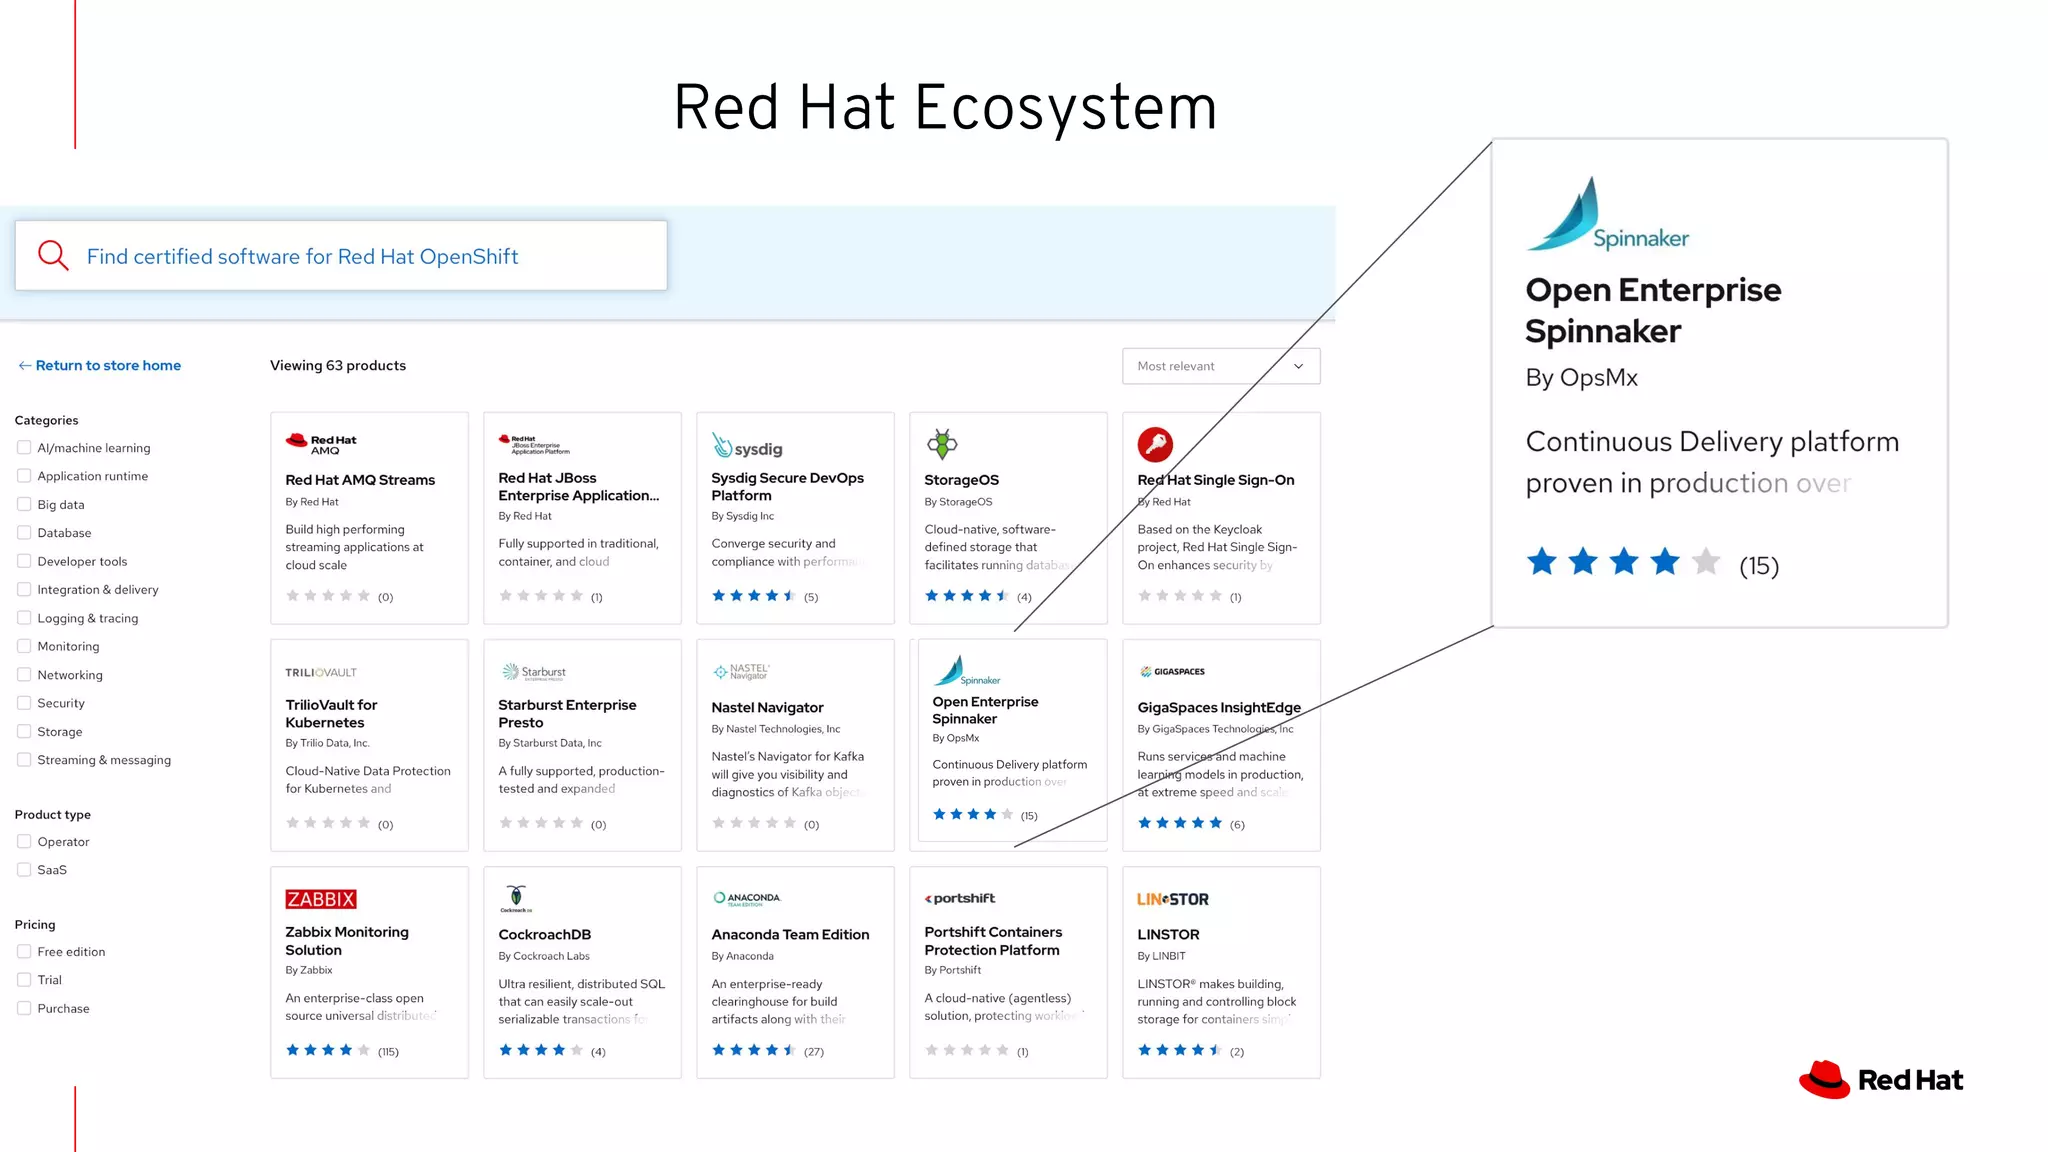Click the star rating on Sysdig Secure DevOps Platform
The image size is (2048, 1152).
coord(754,596)
